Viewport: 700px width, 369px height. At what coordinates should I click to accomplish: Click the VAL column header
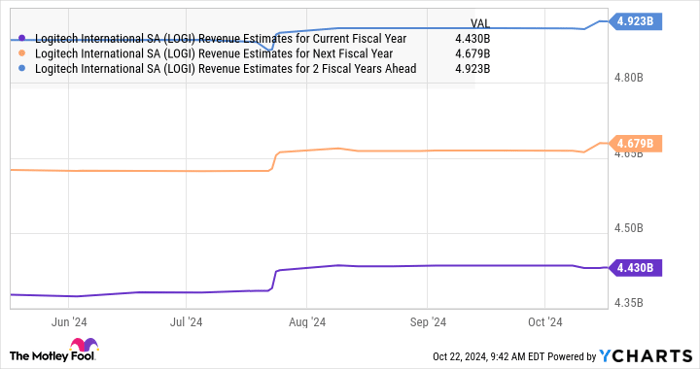(480, 23)
